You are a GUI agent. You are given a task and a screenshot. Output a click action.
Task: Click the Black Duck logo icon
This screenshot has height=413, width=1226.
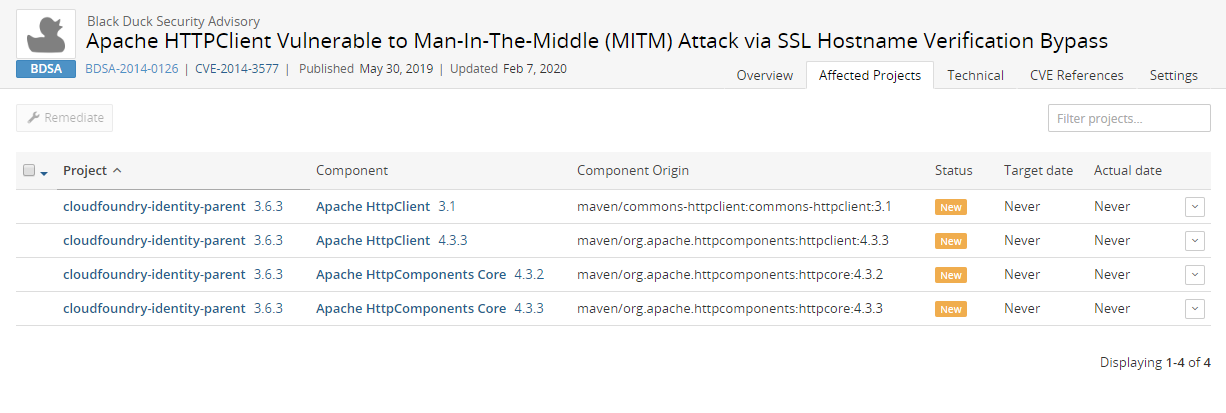(x=46, y=34)
